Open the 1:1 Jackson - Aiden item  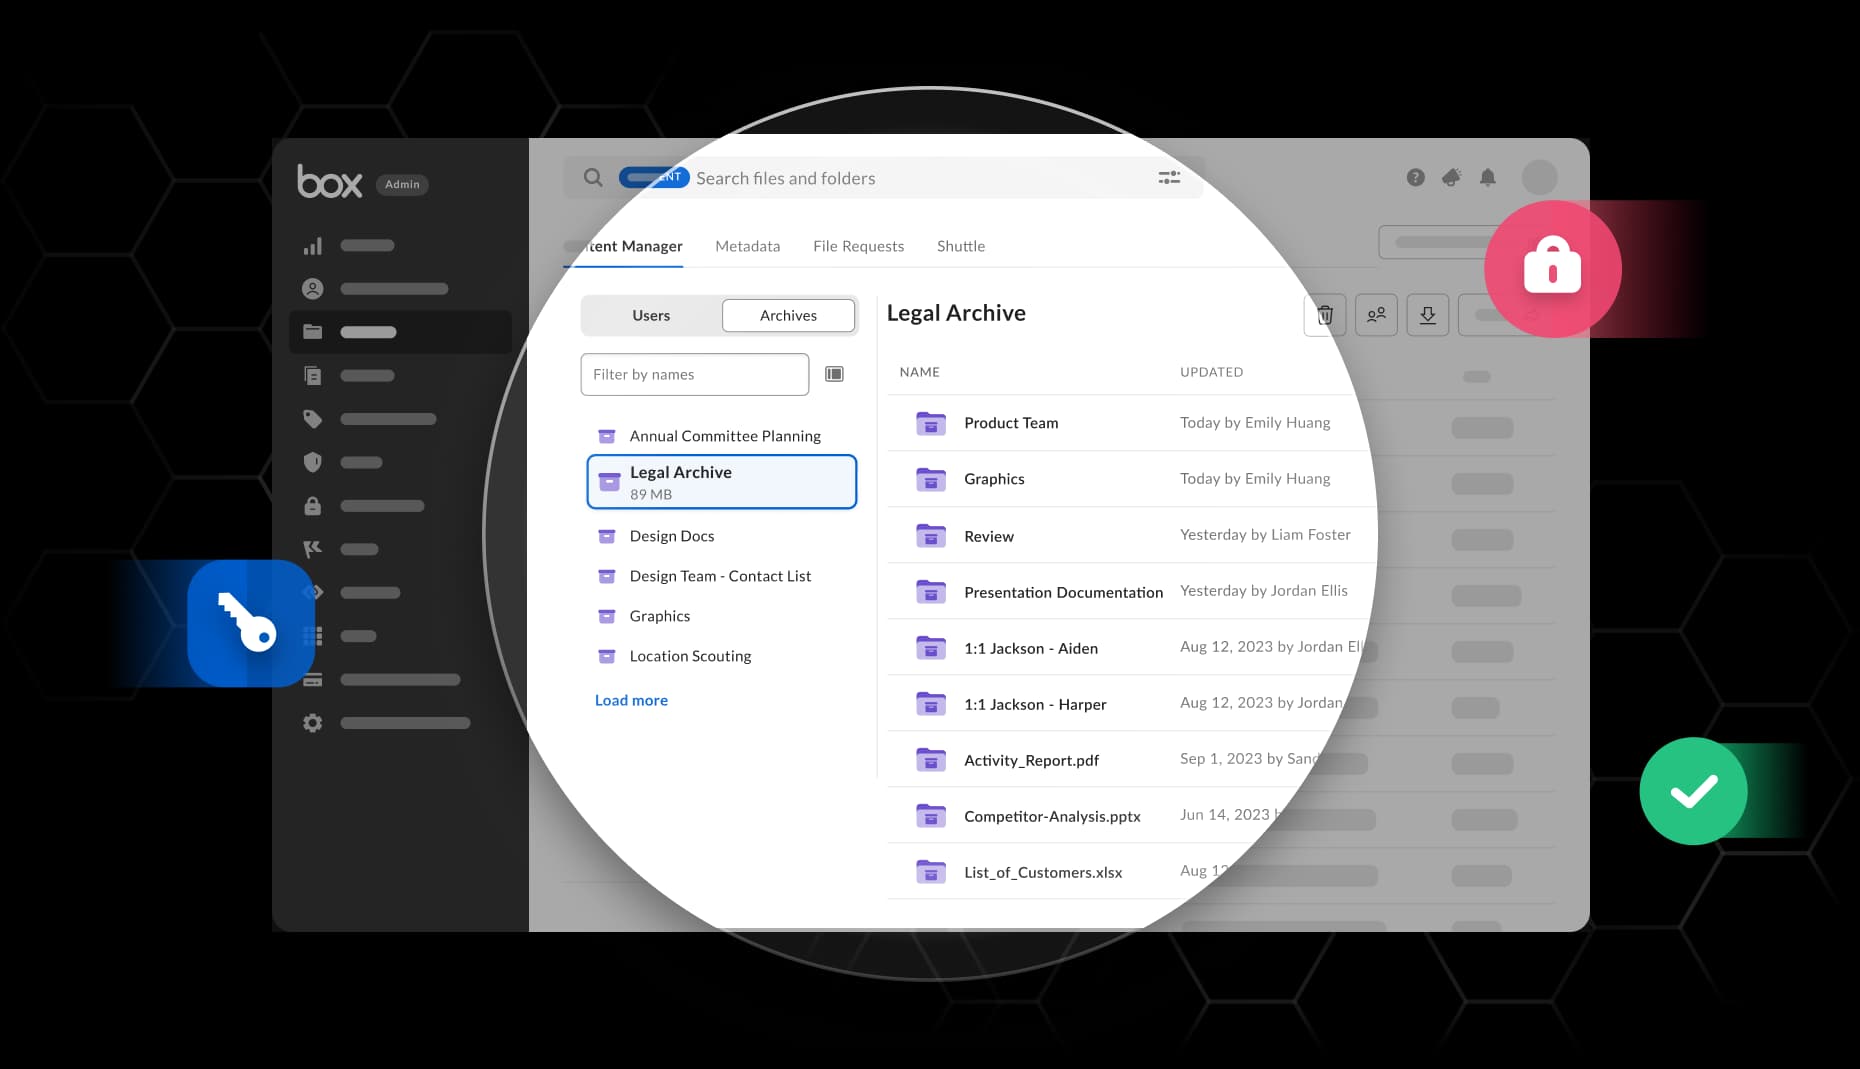pos(1031,648)
